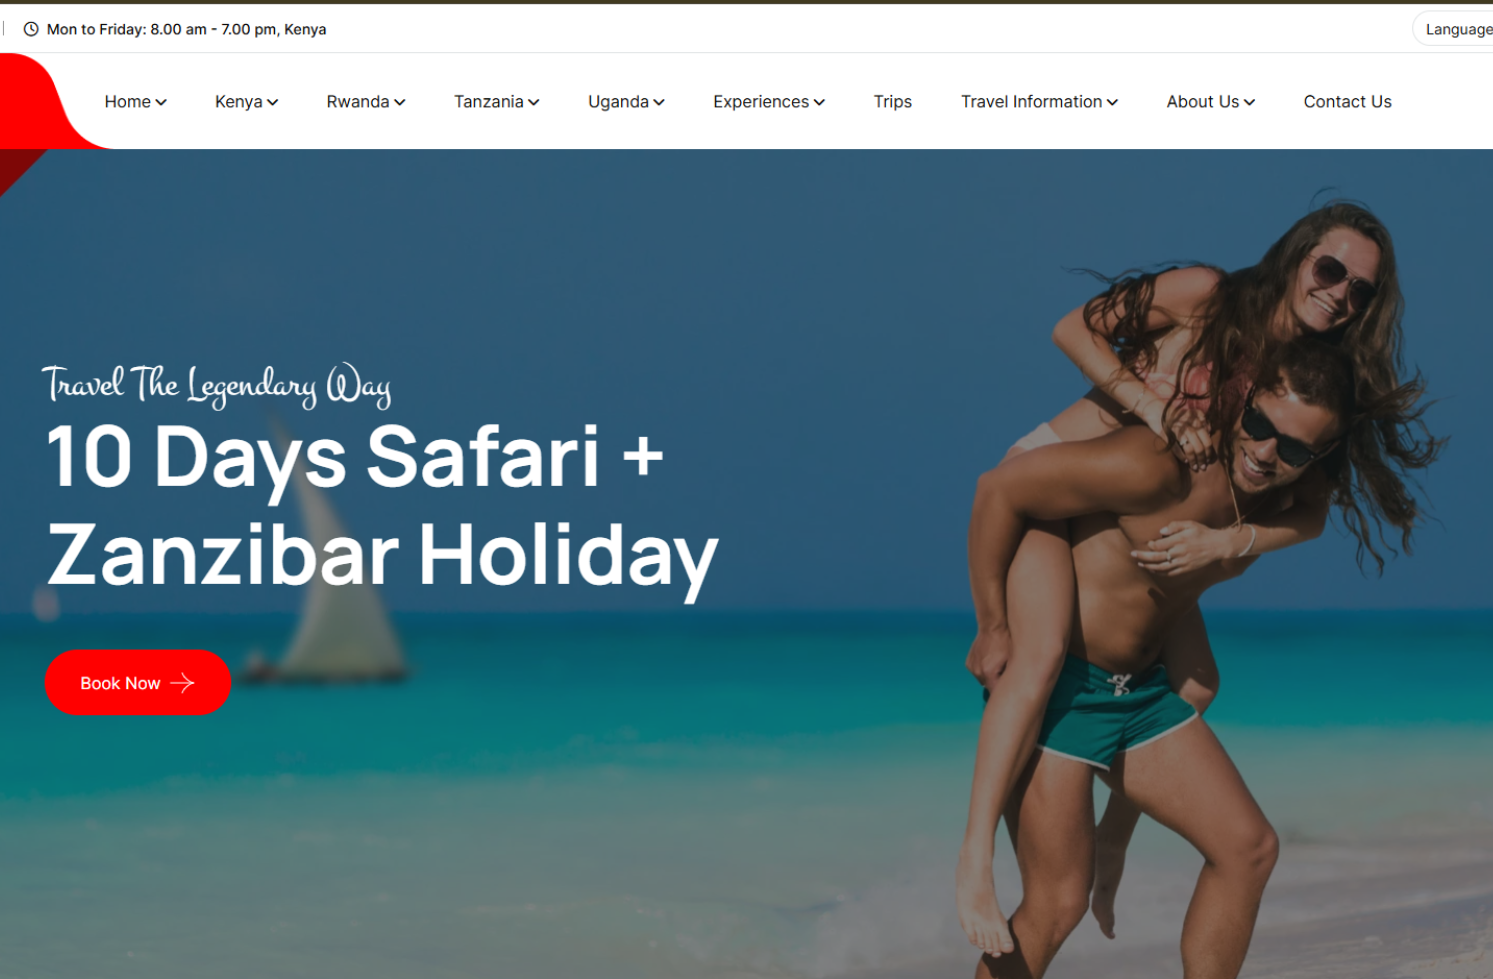The height and width of the screenshot is (979, 1493).
Task: Open the Contact Us page
Action: [x=1347, y=102]
